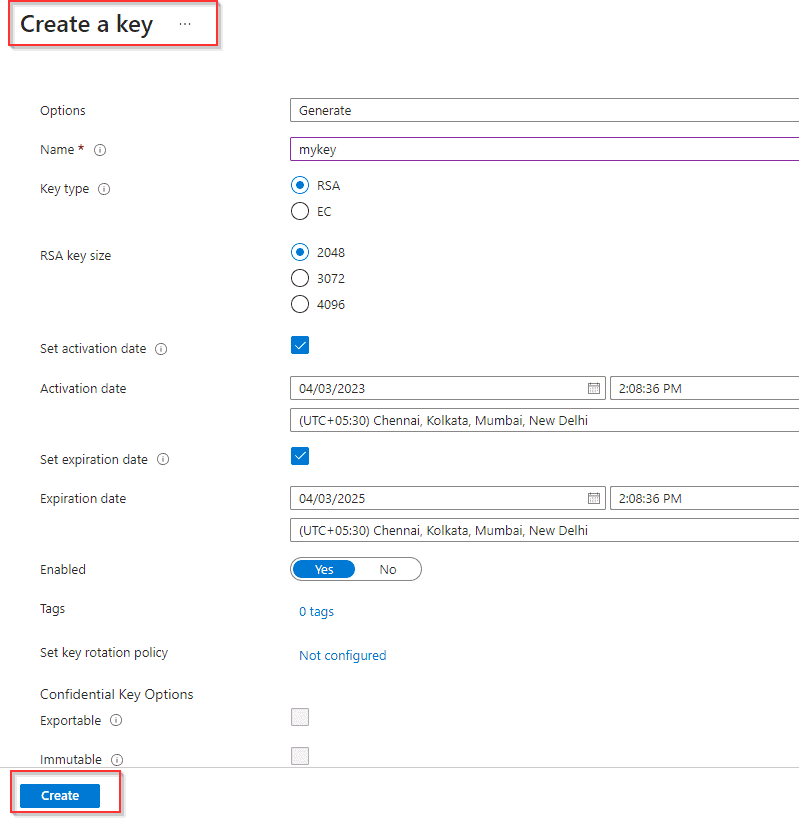Click Not configured for key rotation policy

point(341,655)
